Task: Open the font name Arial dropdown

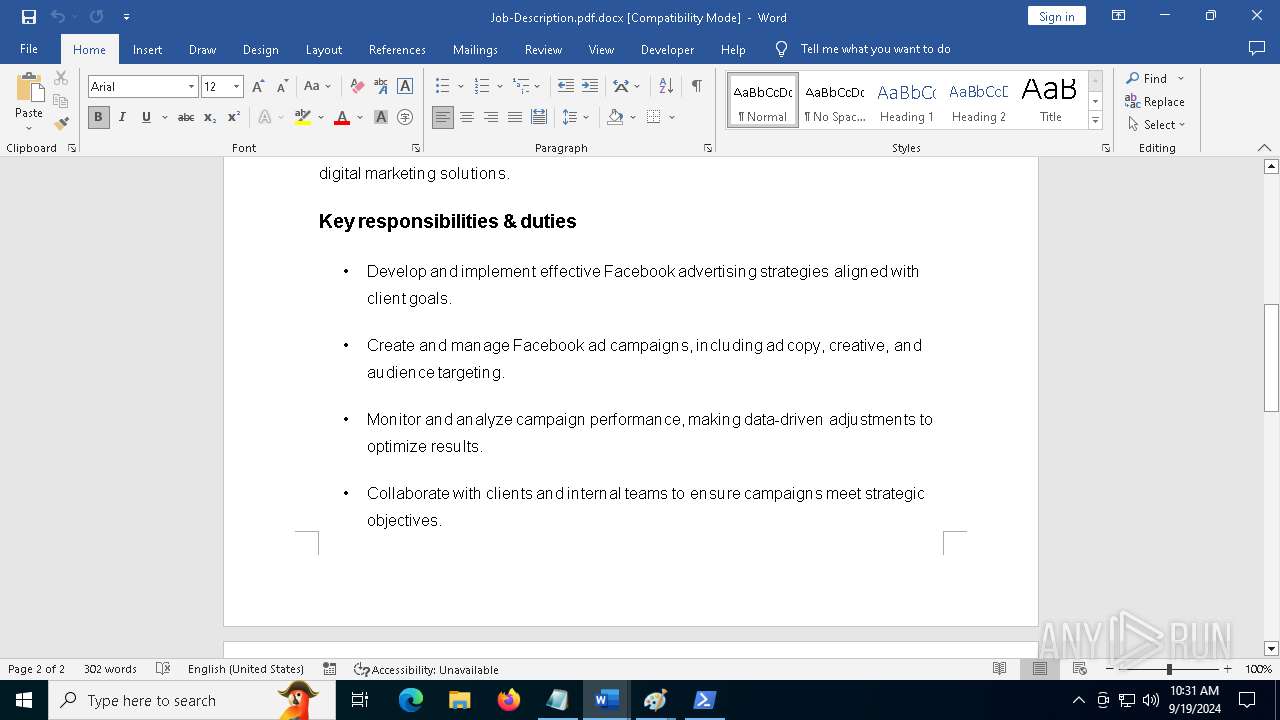Action: (191, 87)
